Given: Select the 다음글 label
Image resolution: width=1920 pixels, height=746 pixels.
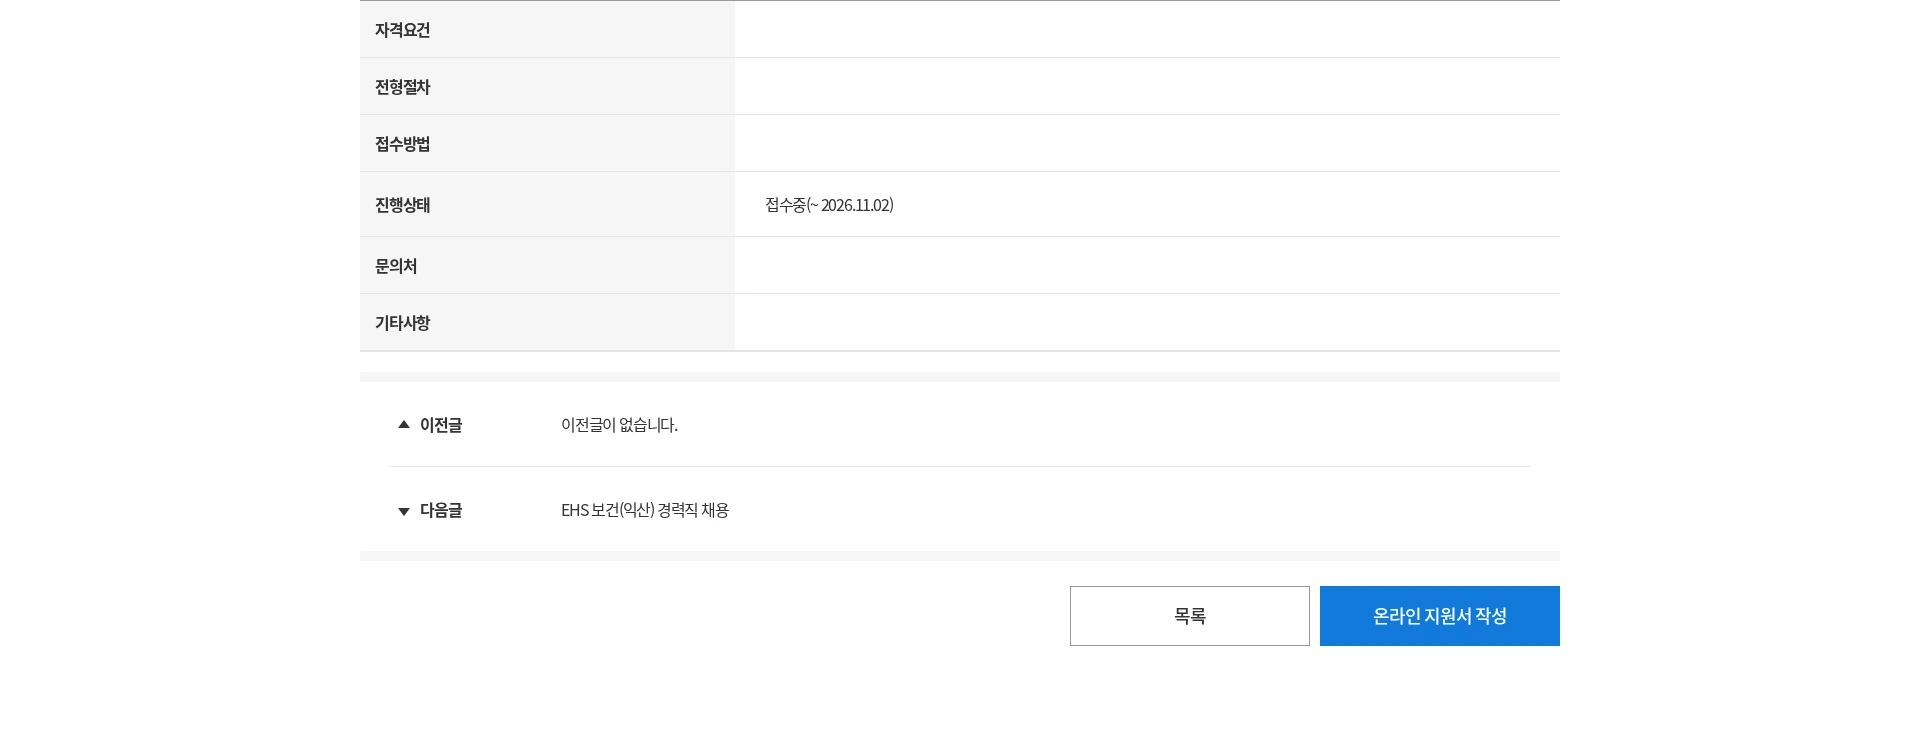Looking at the screenshot, I should tap(441, 510).
